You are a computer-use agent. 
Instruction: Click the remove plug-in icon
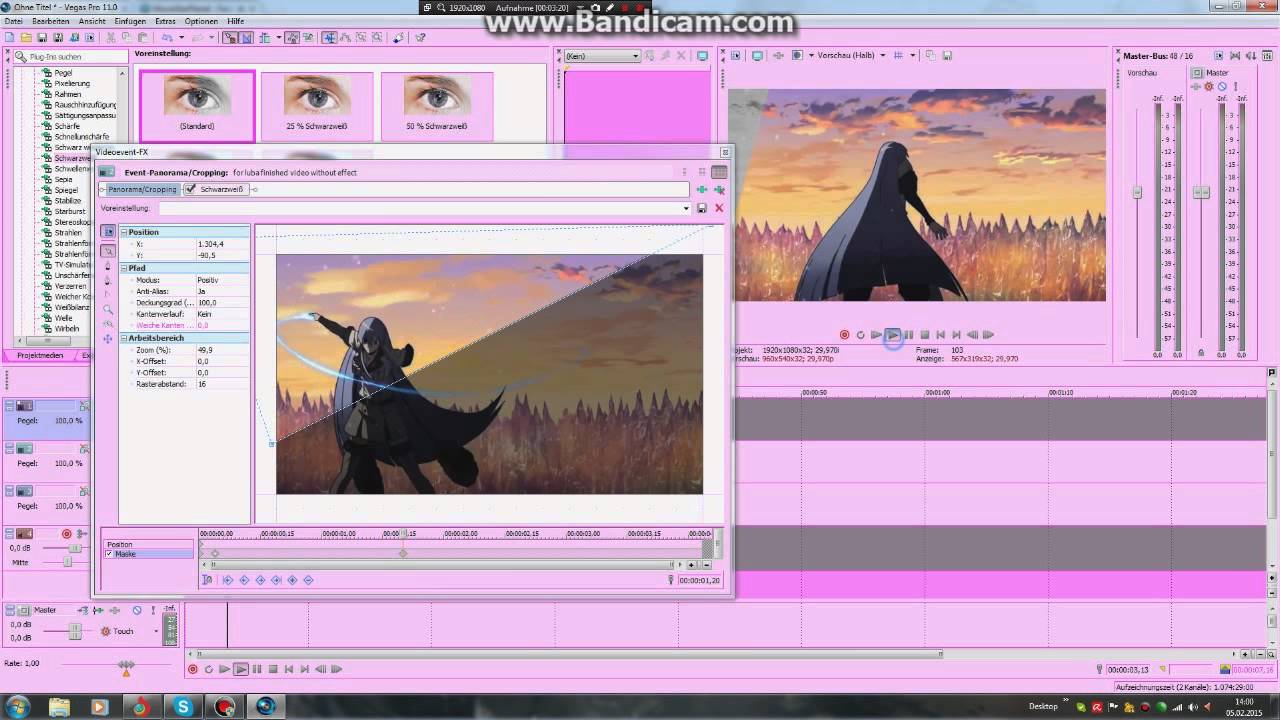tap(718, 189)
